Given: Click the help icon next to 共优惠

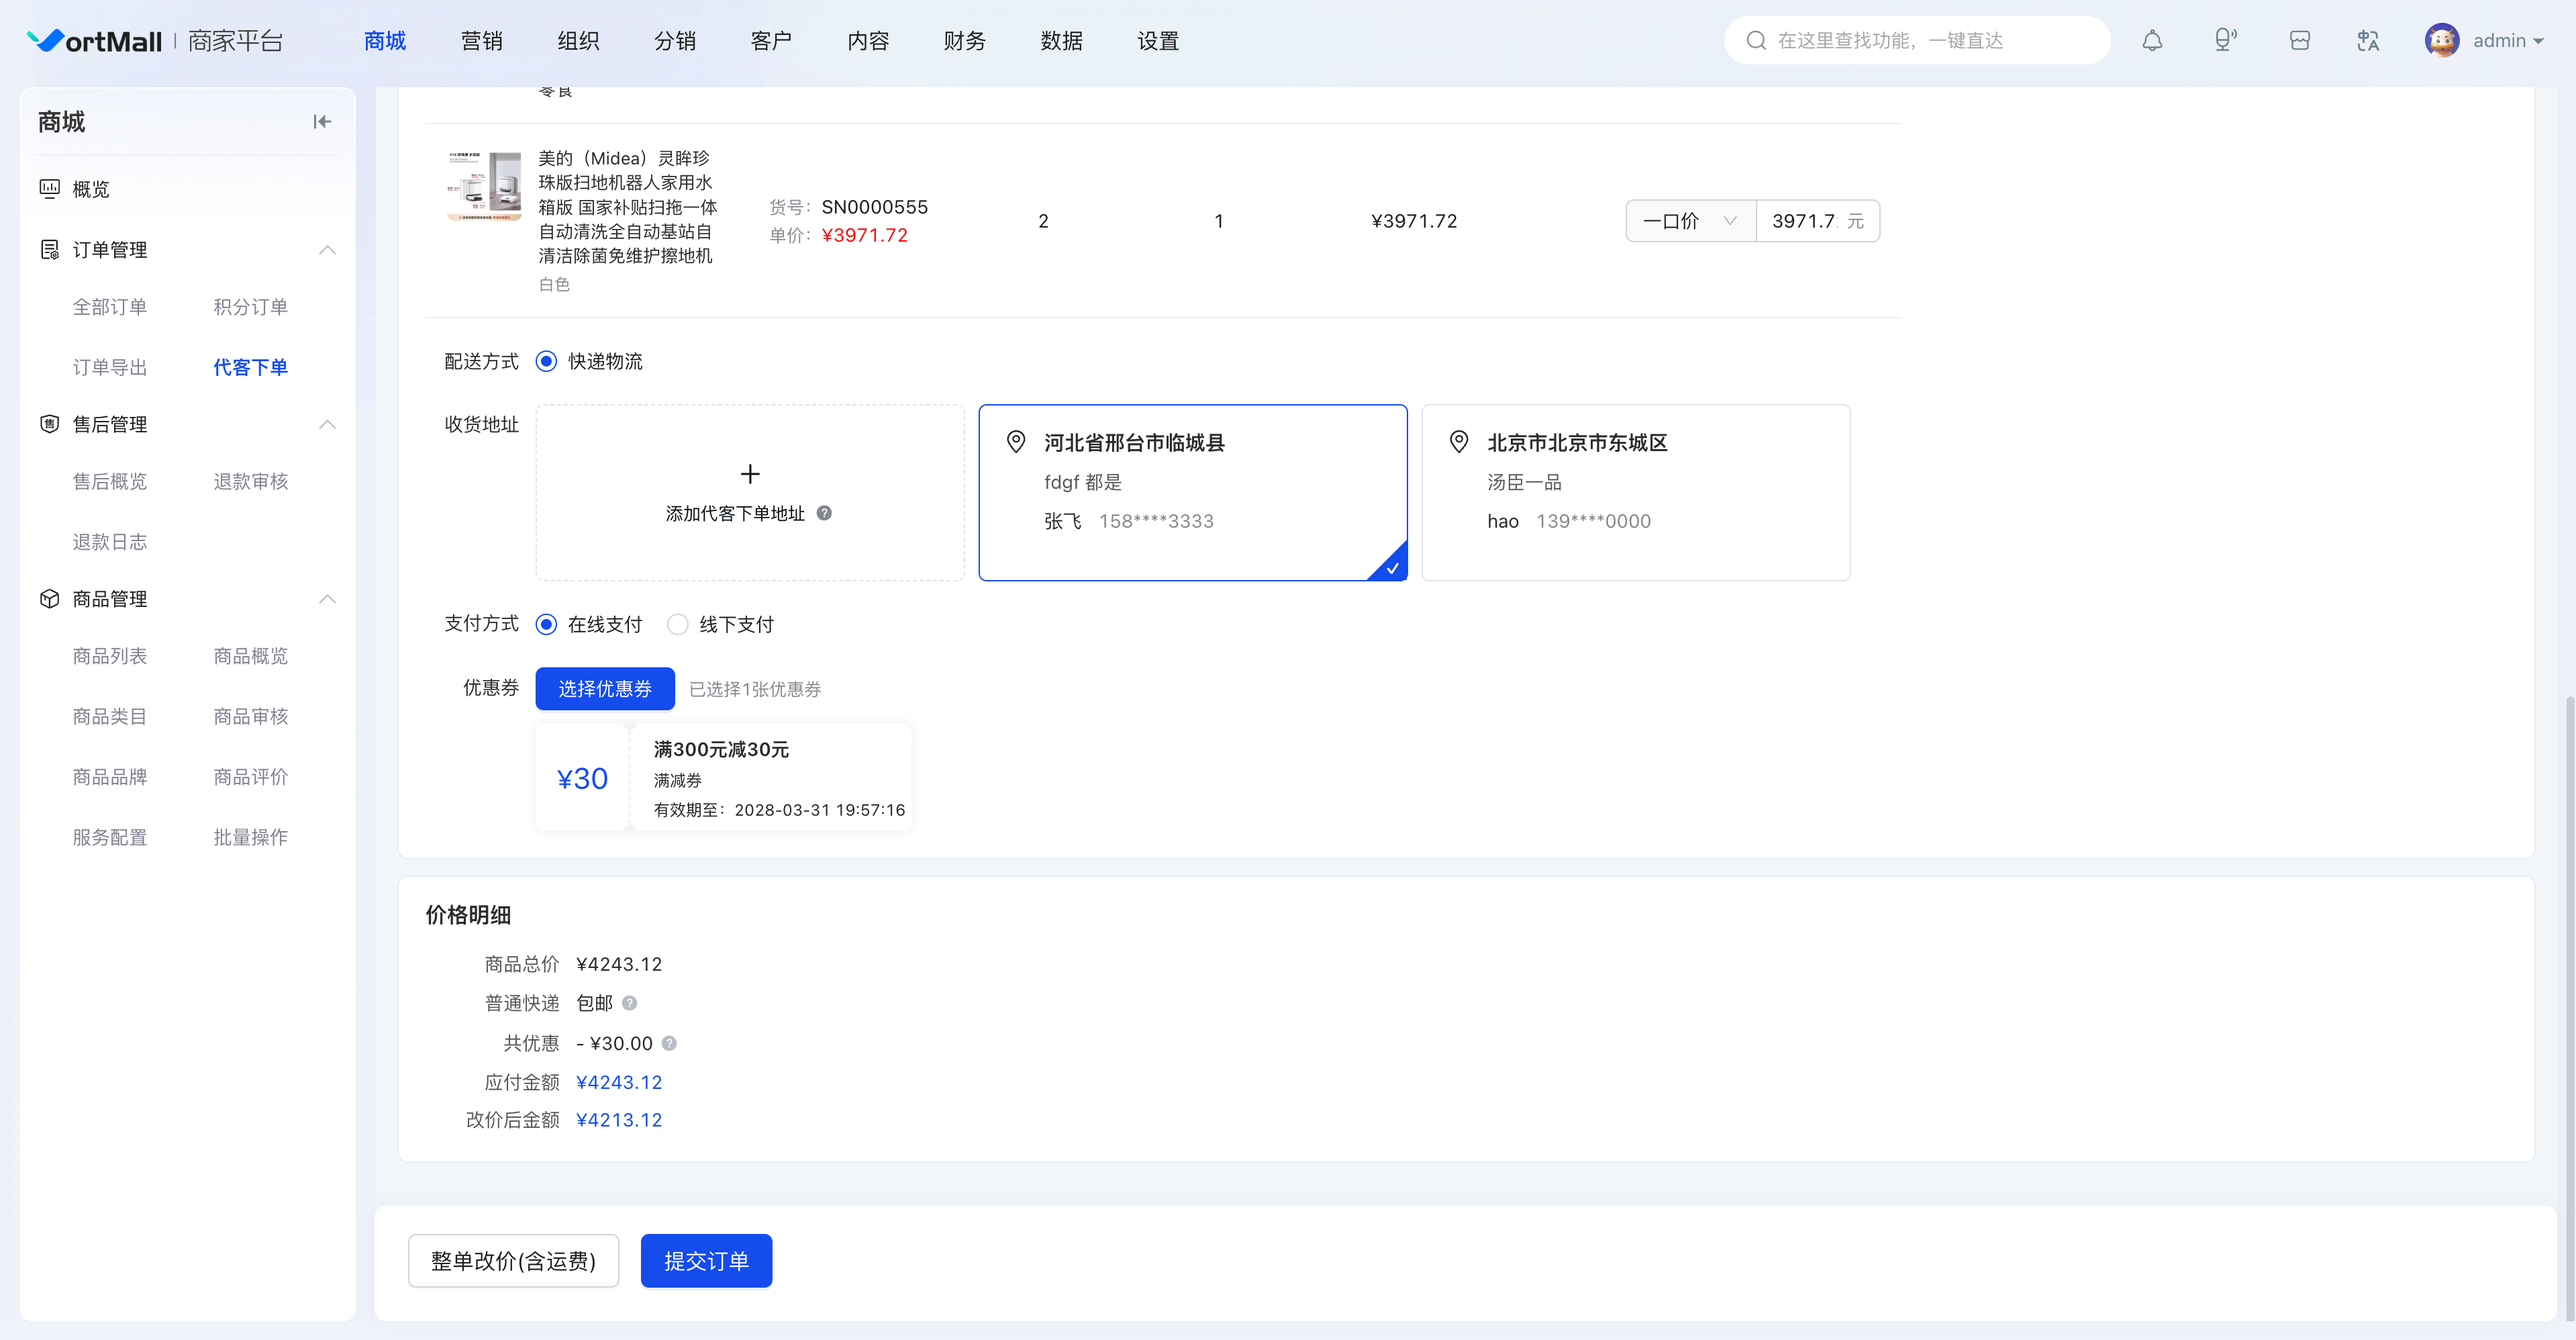Looking at the screenshot, I should coord(669,1043).
